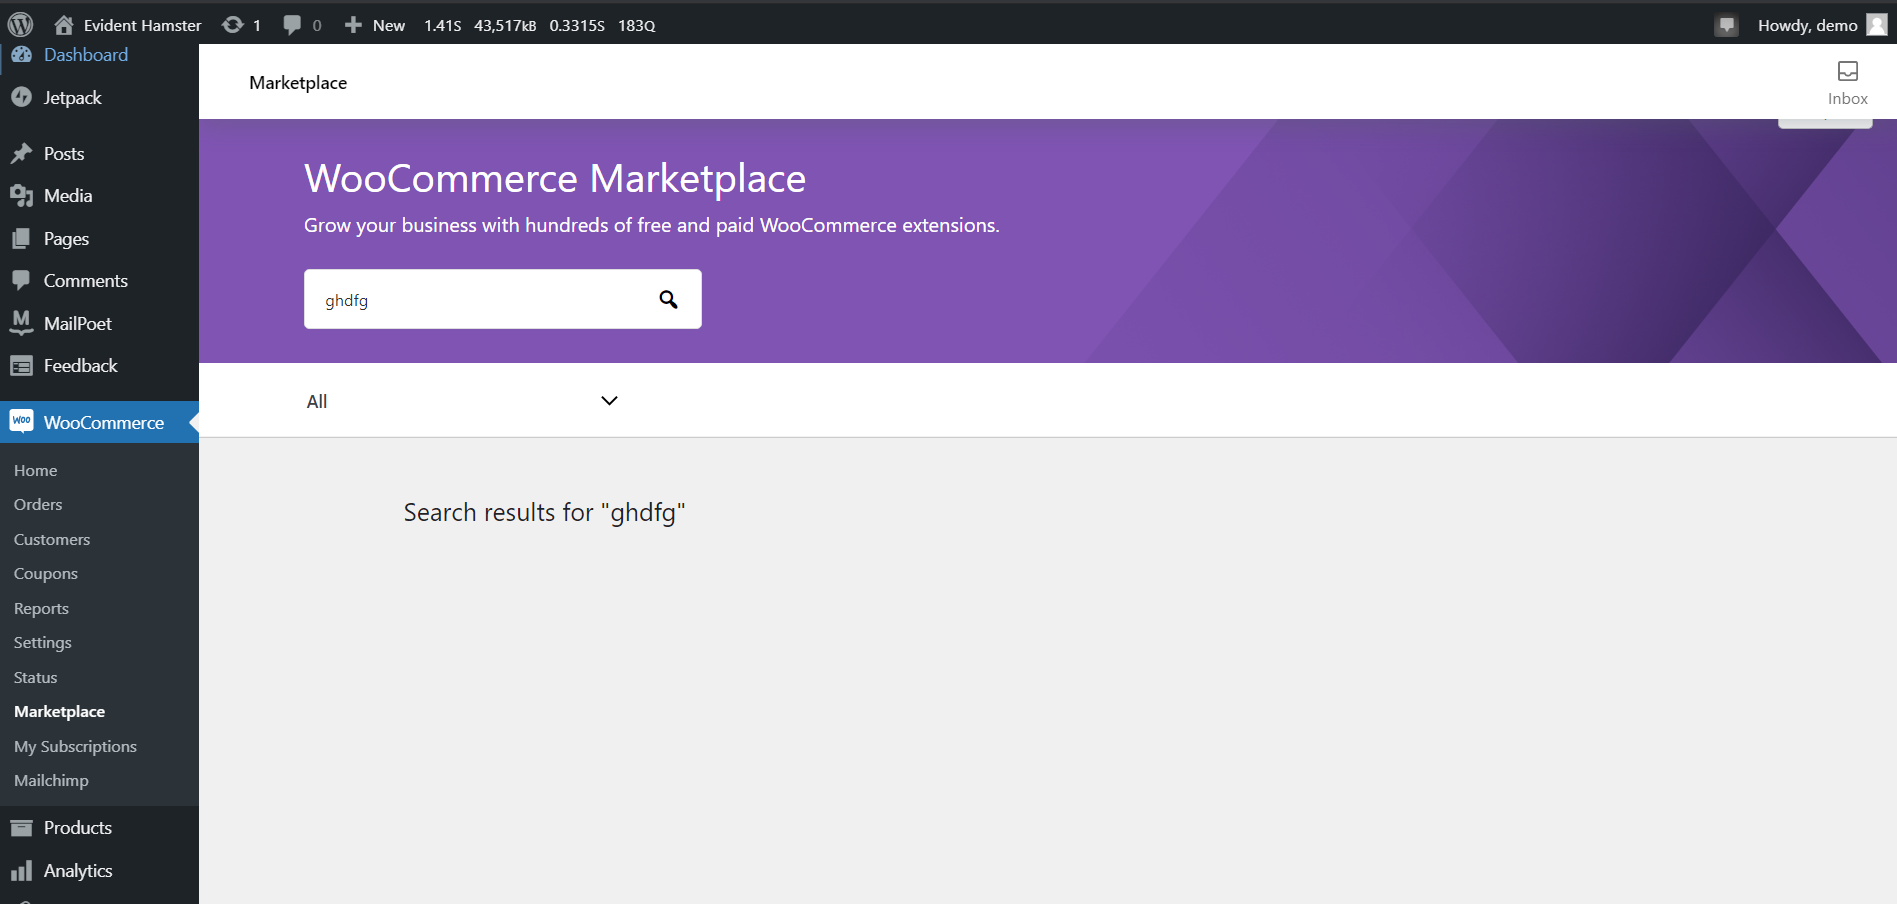The image size is (1897, 904).
Task: Click the marketplace search magnifier icon
Action: (668, 299)
